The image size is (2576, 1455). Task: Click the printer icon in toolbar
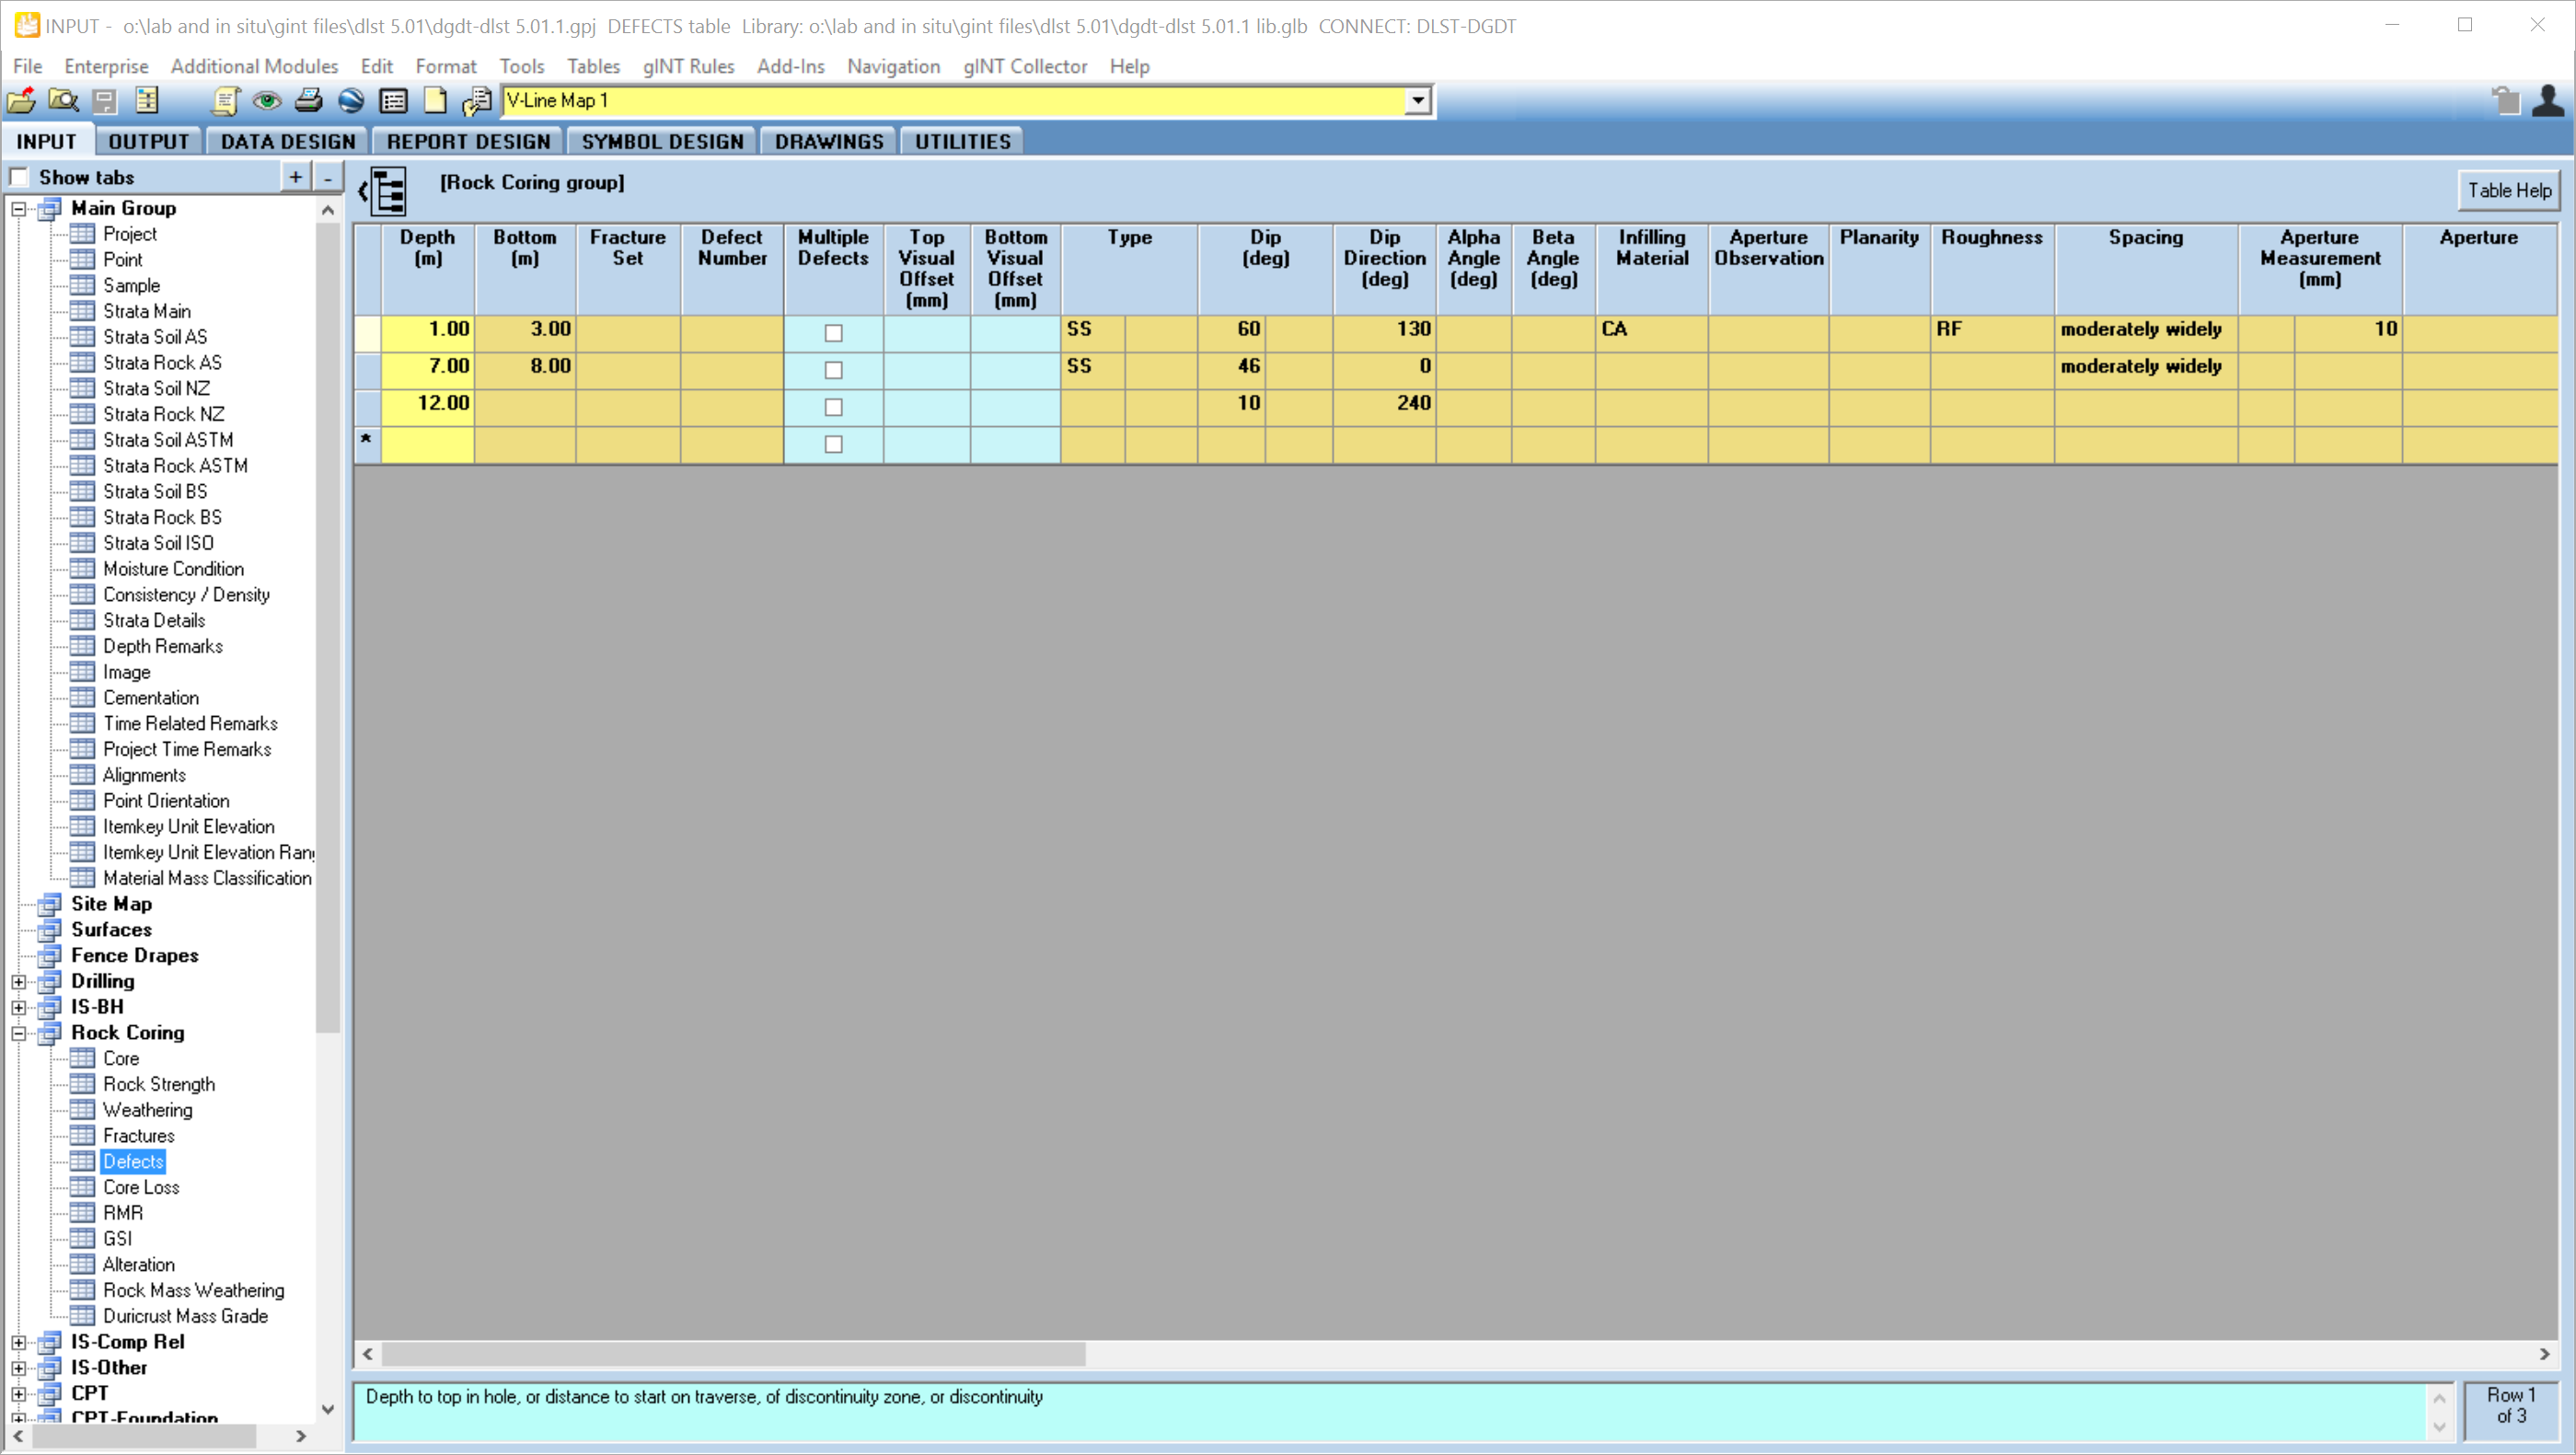click(x=309, y=101)
